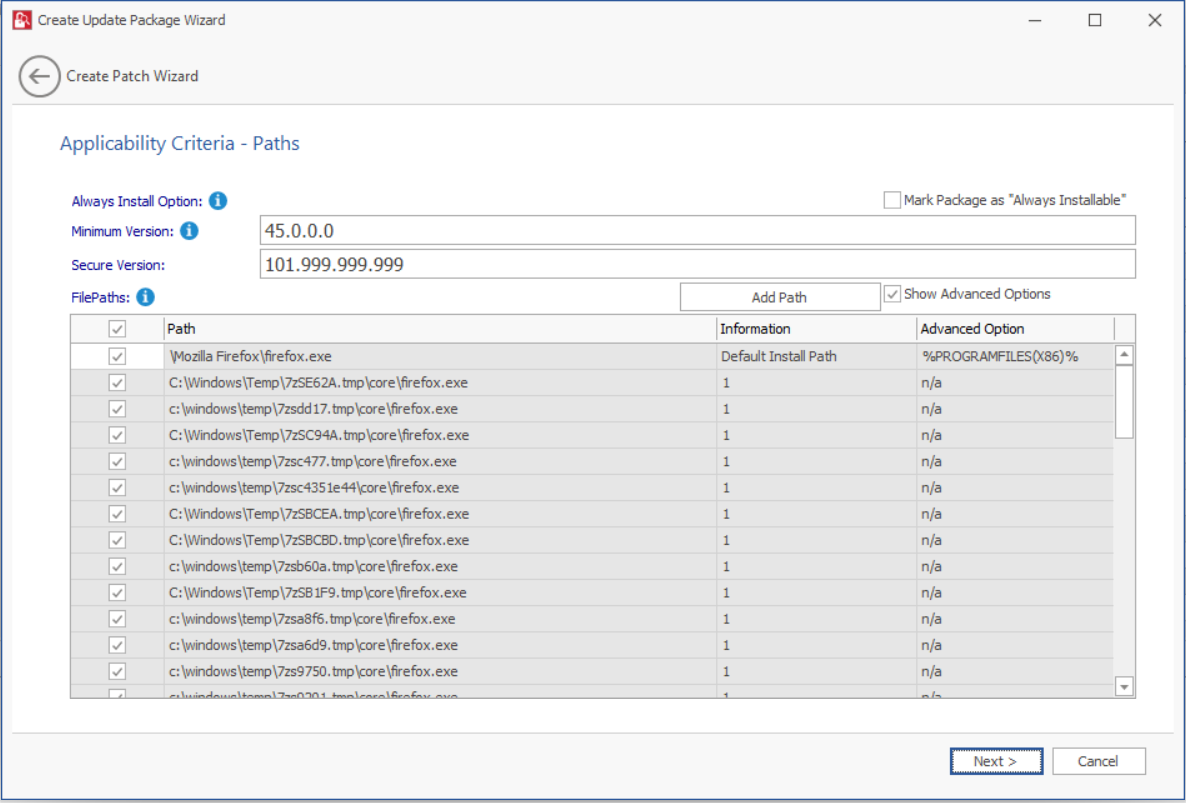Uncheck the 7zsc477.tmp path checkbox

[117, 461]
